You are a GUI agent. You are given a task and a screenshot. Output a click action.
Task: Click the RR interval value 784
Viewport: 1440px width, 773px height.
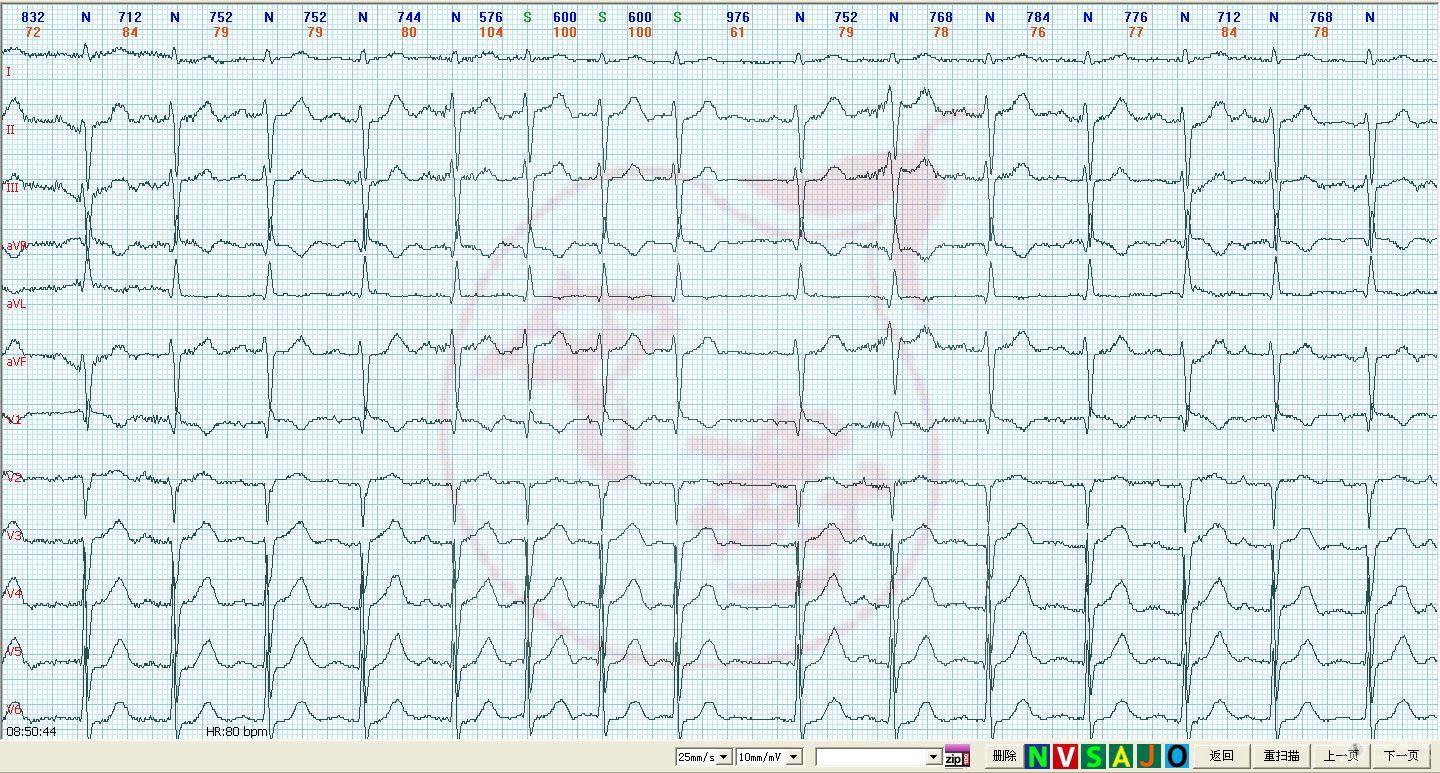click(1038, 17)
